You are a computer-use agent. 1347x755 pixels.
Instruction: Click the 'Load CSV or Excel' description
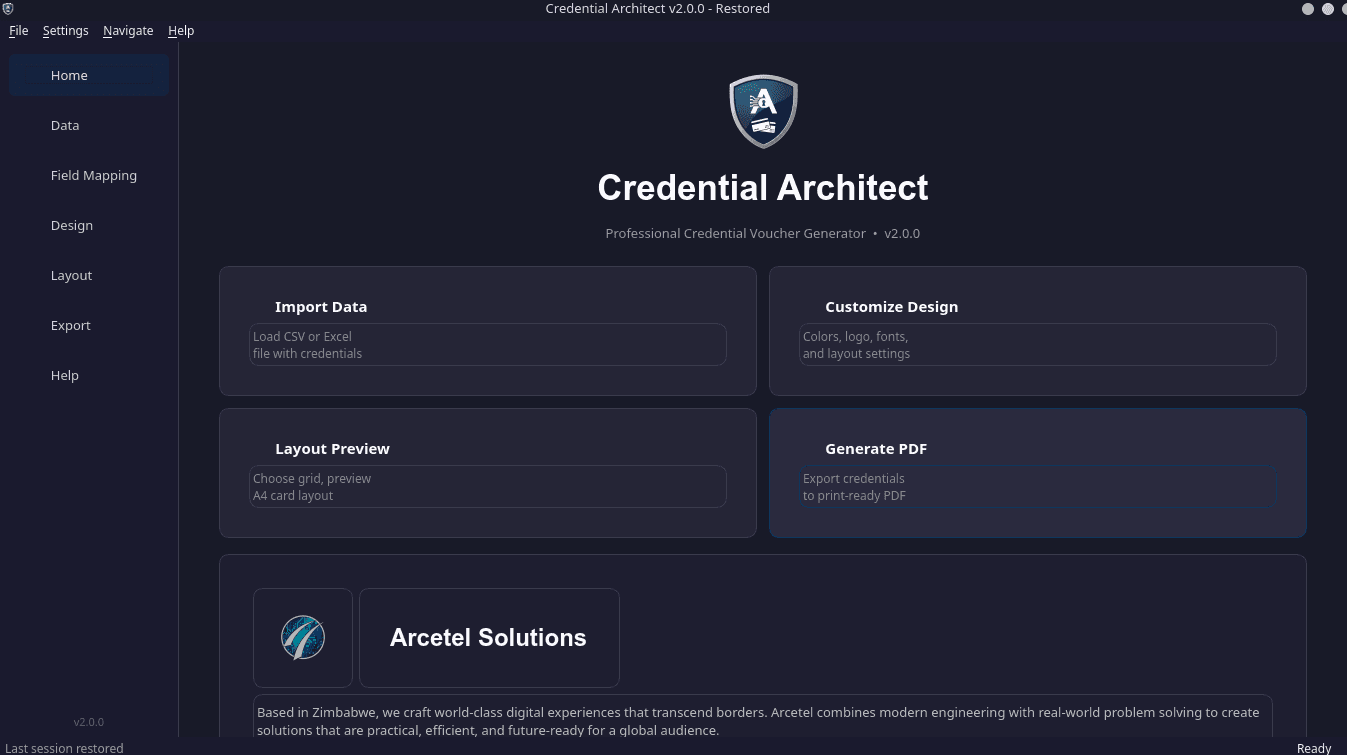pos(488,344)
